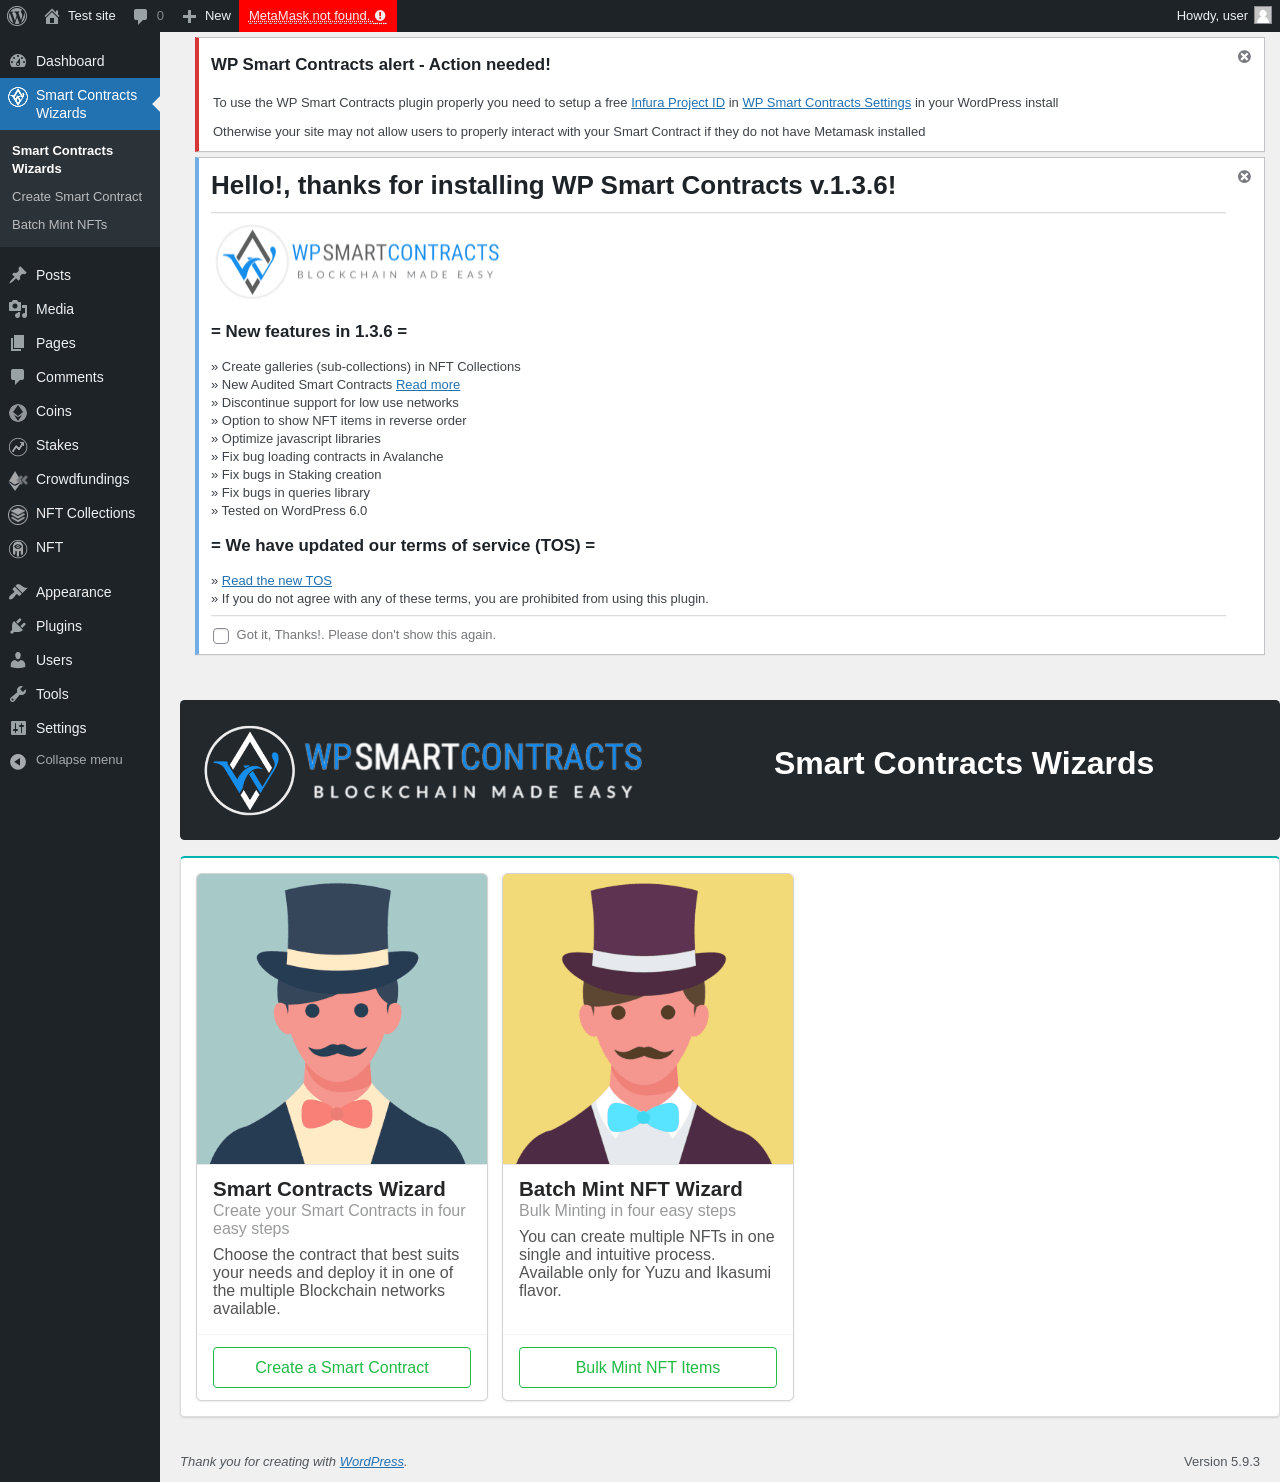
Task: Open WP Smart Contracts Settings link
Action: 826,103
